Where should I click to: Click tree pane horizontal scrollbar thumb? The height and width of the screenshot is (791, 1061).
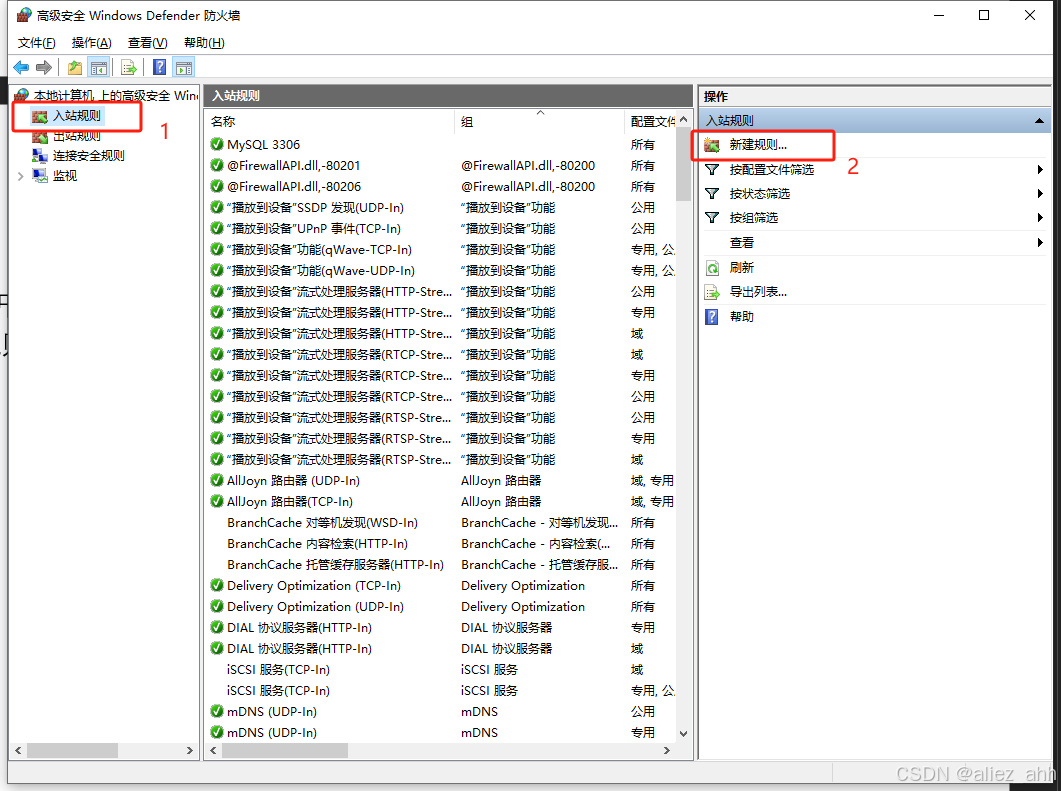(x=72, y=750)
